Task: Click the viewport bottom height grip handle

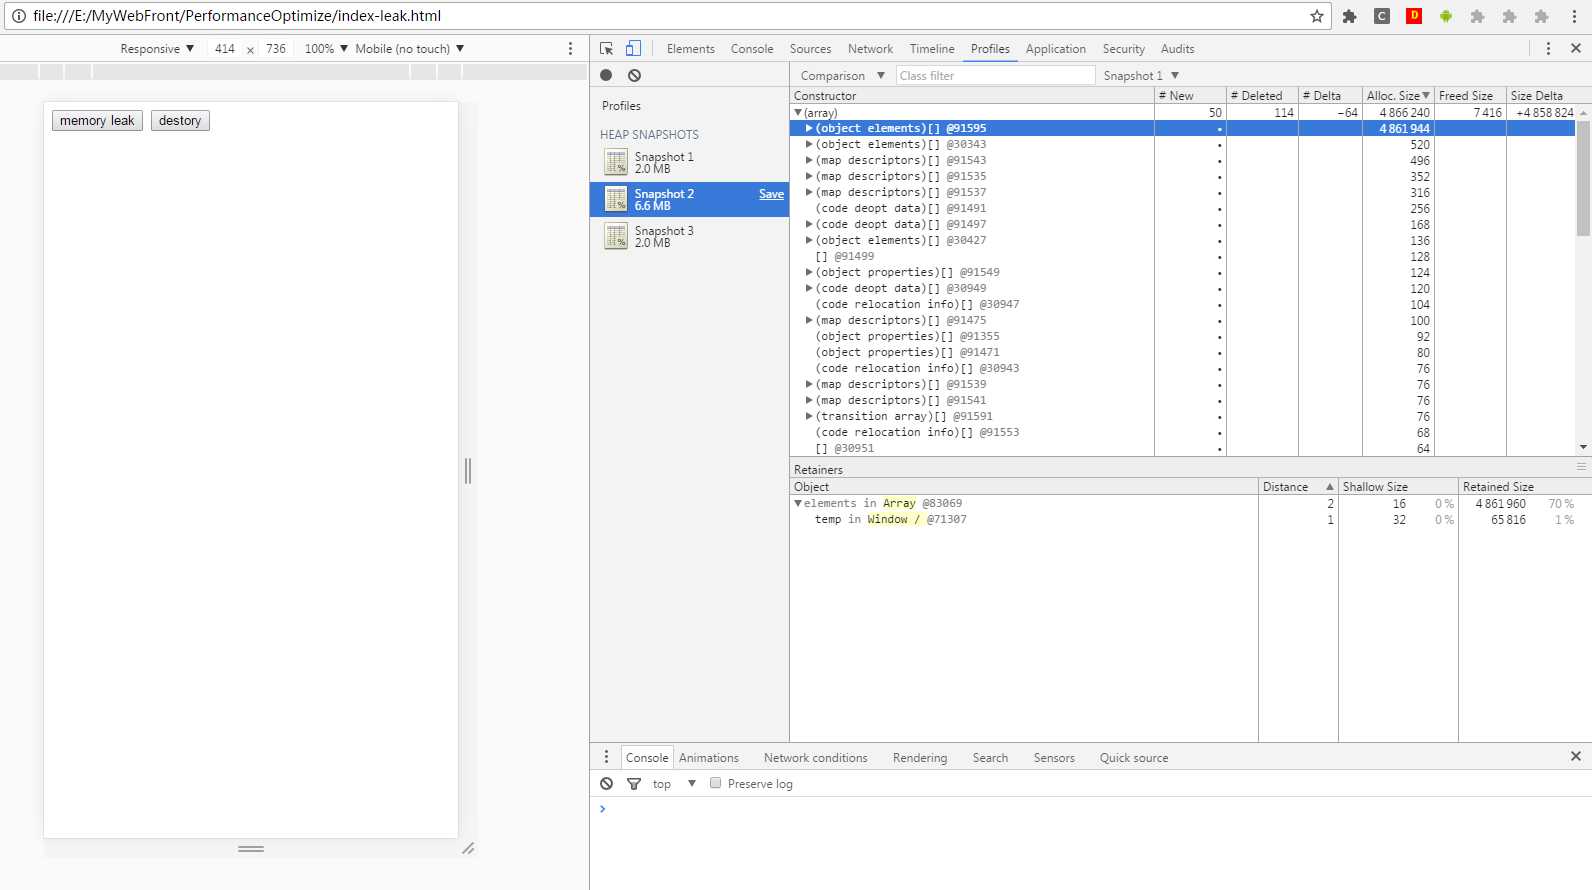Action: 251,848
